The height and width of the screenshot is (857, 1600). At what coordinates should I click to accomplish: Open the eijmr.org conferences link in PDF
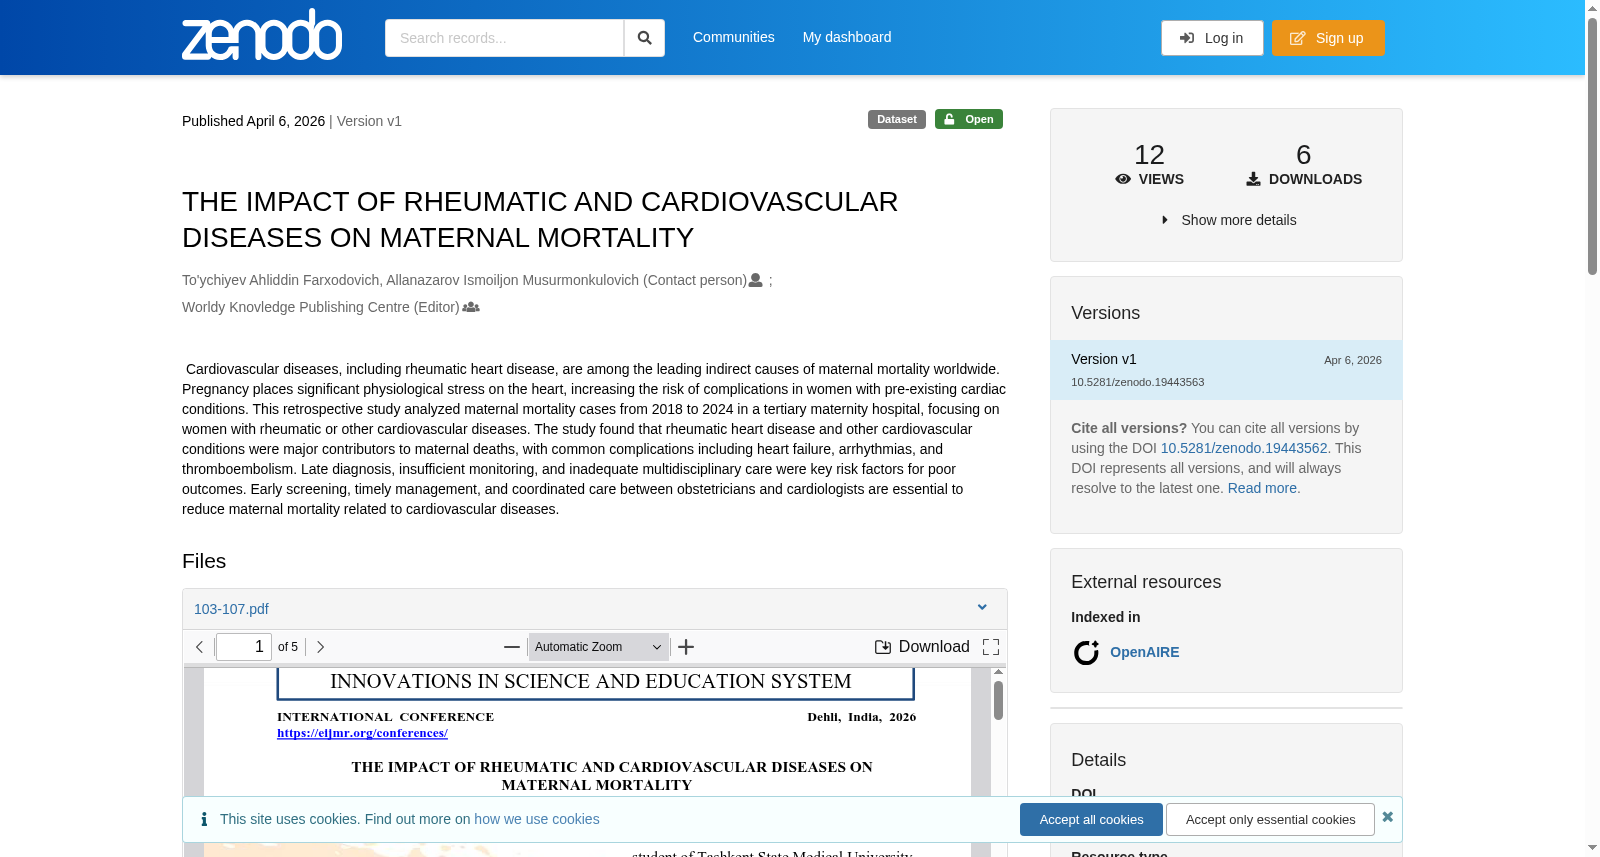point(362,733)
